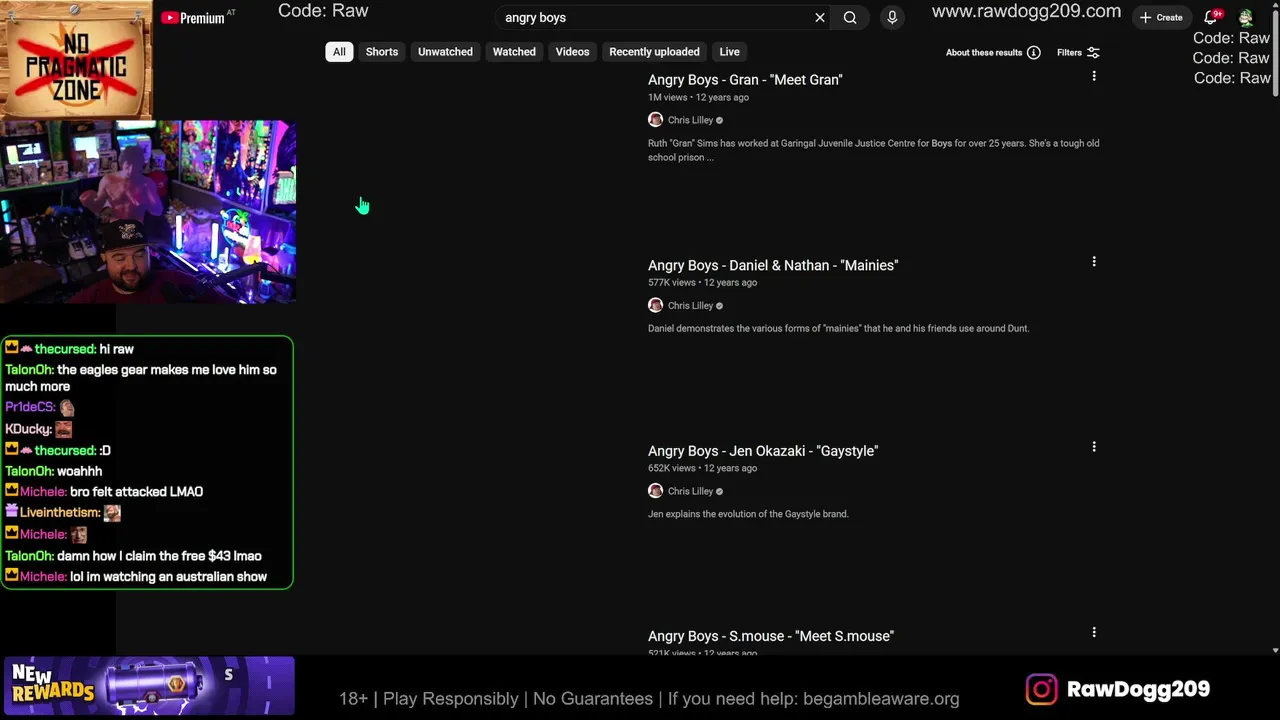Open the three-dot menu for "Meet S.mouse"
Screen dimensions: 1280x720
coord(1094,632)
